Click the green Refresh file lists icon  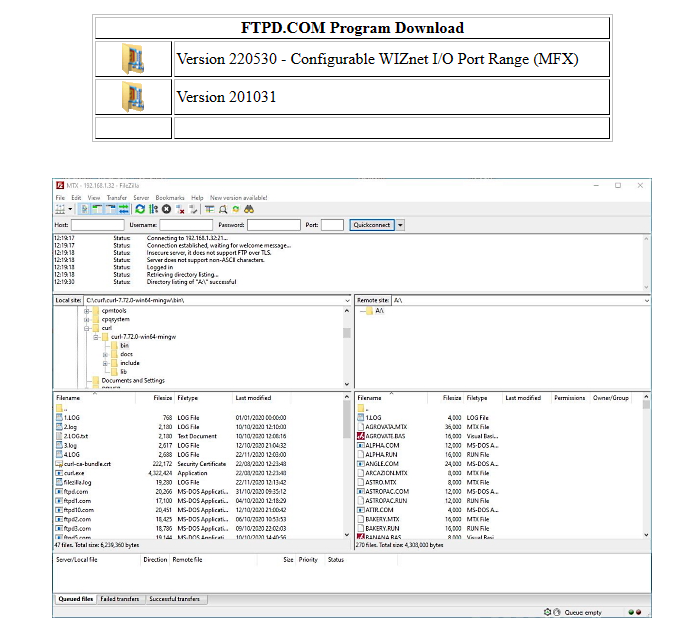coord(140,209)
